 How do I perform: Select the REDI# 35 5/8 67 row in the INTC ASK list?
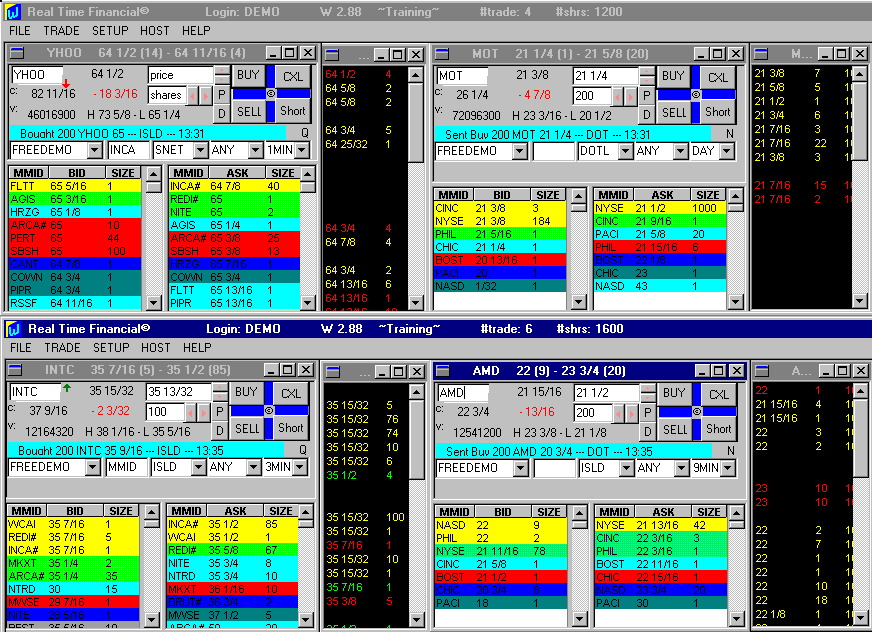point(232,550)
